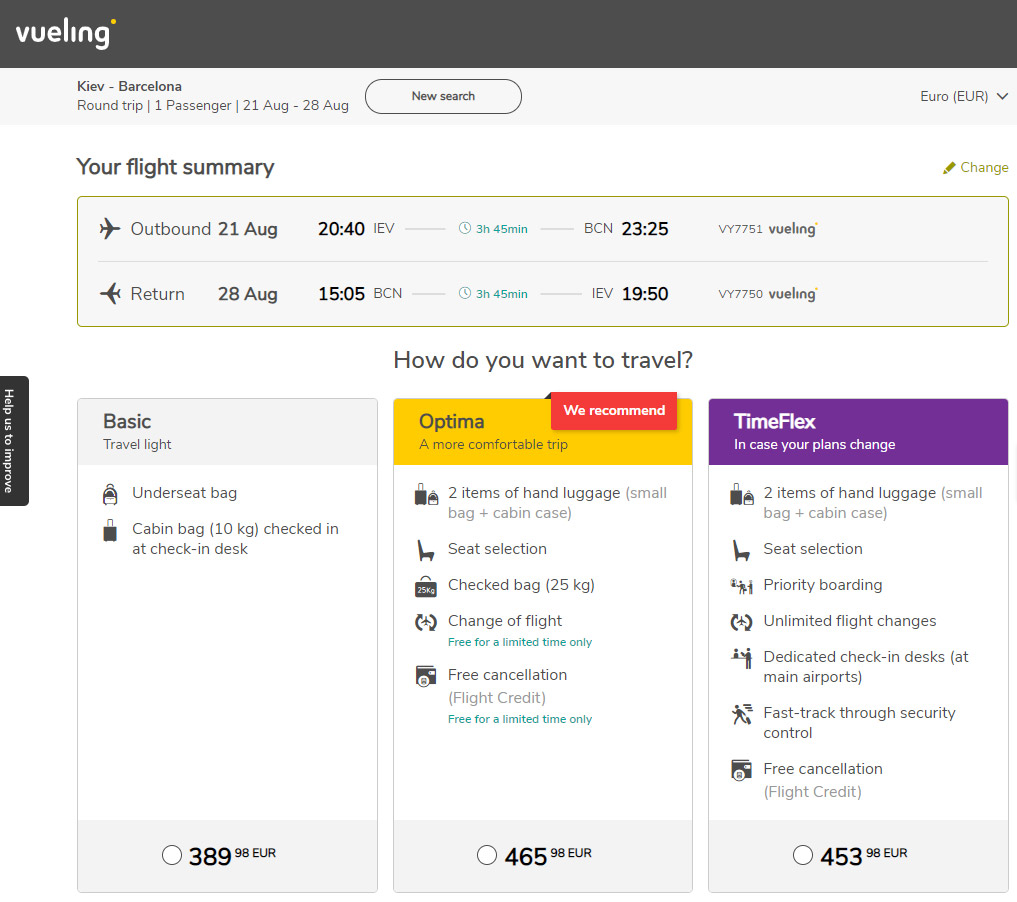Image resolution: width=1017 pixels, height=902 pixels.
Task: Click the 'Checked bag (25 kg)' feature text
Action: coord(521,585)
